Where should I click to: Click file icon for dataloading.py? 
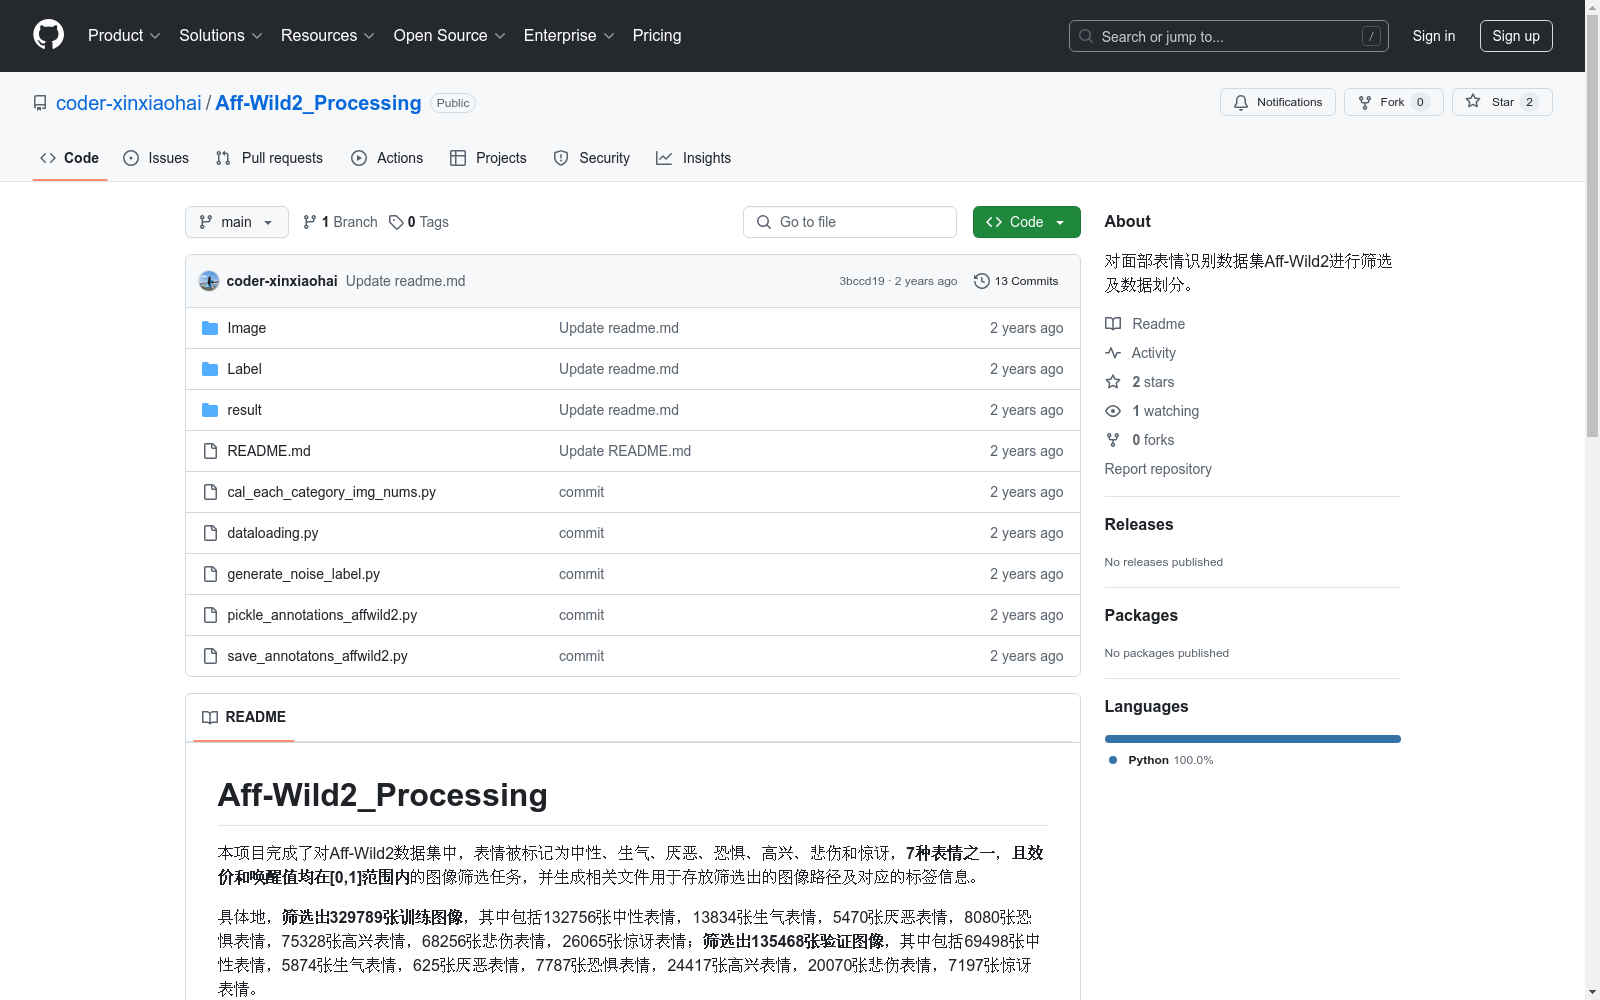tap(210, 533)
